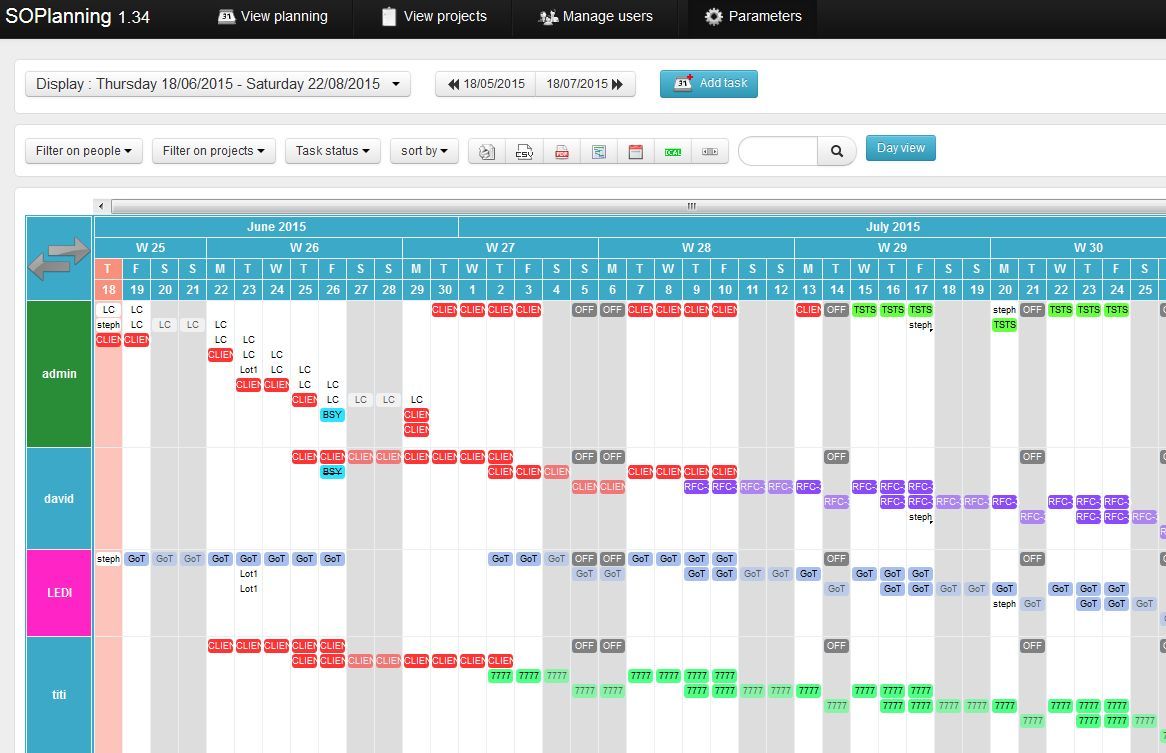
Task: Click the column width adjustment icon
Action: point(710,151)
